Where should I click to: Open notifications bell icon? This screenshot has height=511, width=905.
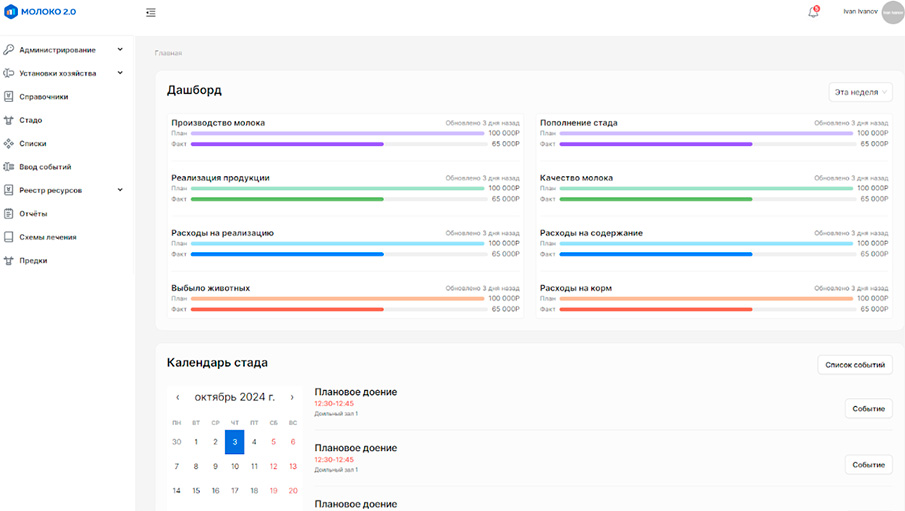[x=813, y=12]
